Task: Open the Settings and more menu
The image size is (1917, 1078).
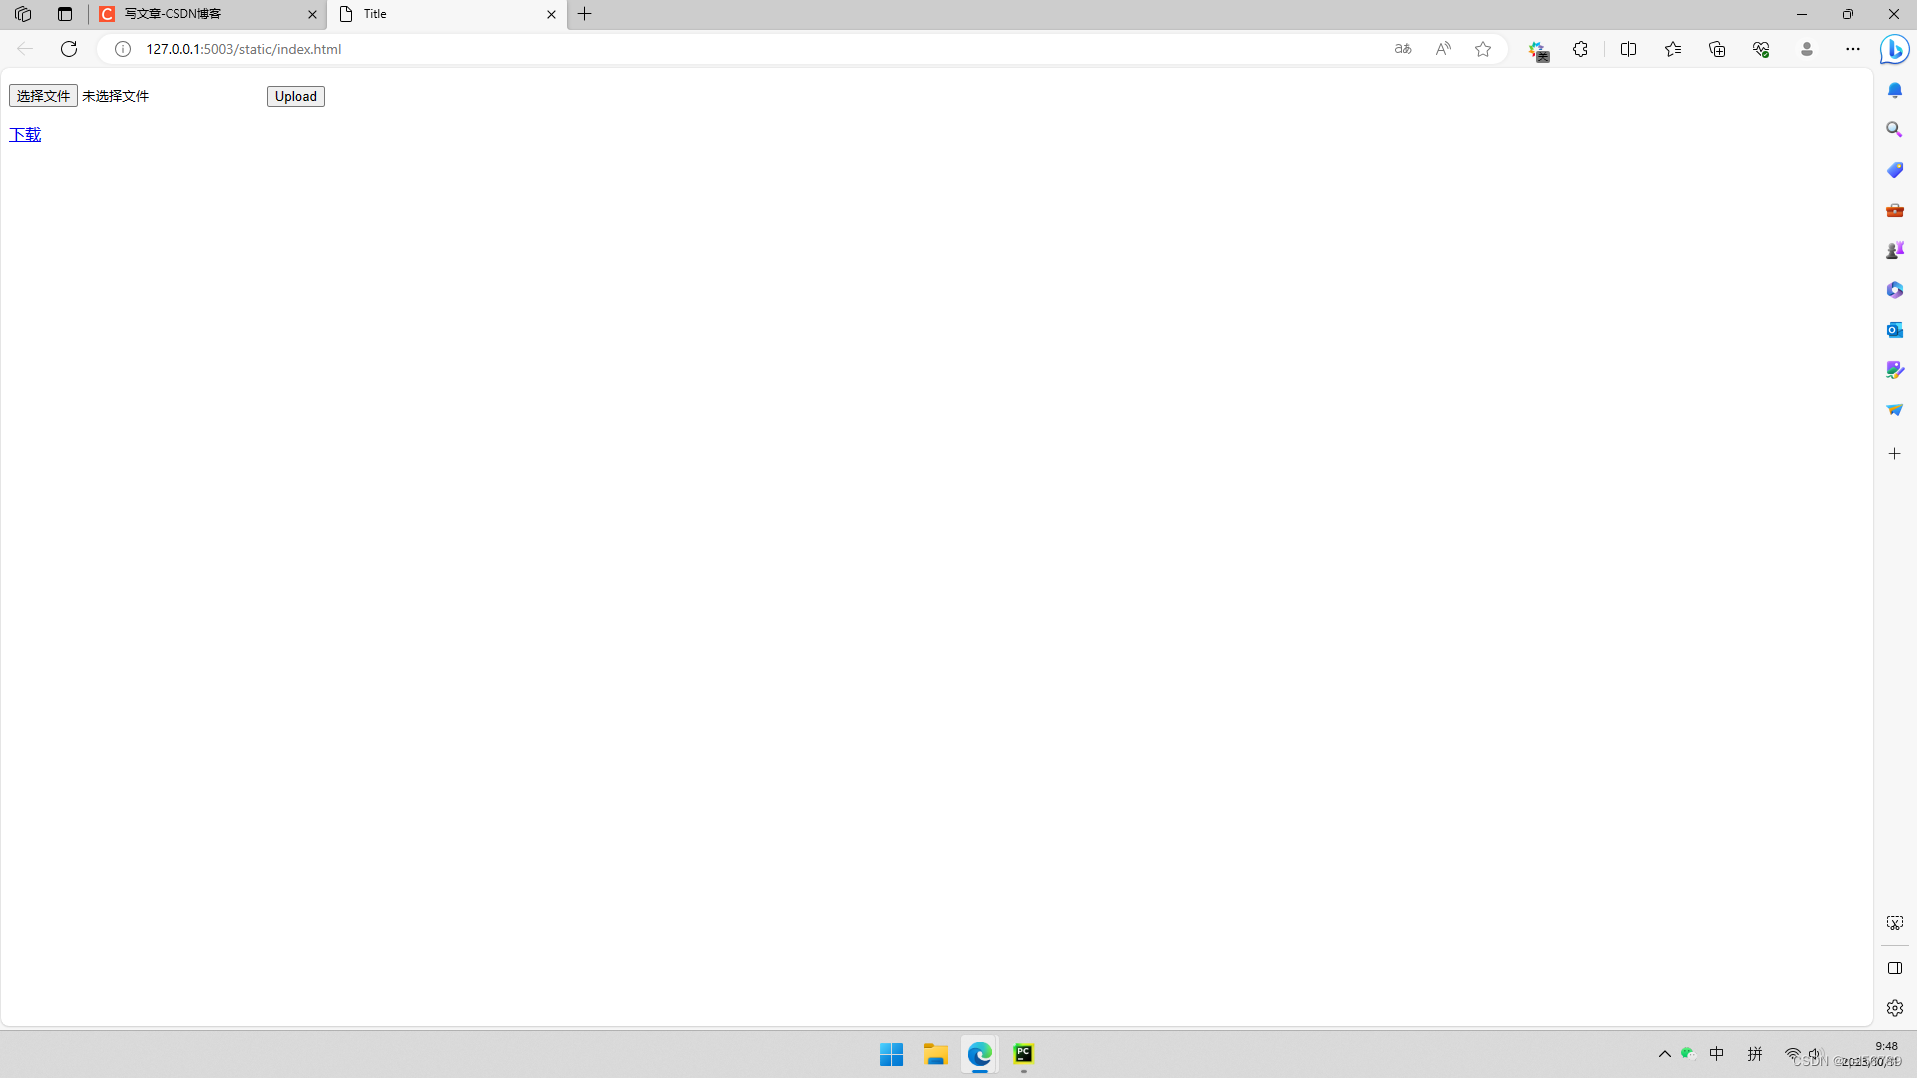Action: tap(1853, 49)
